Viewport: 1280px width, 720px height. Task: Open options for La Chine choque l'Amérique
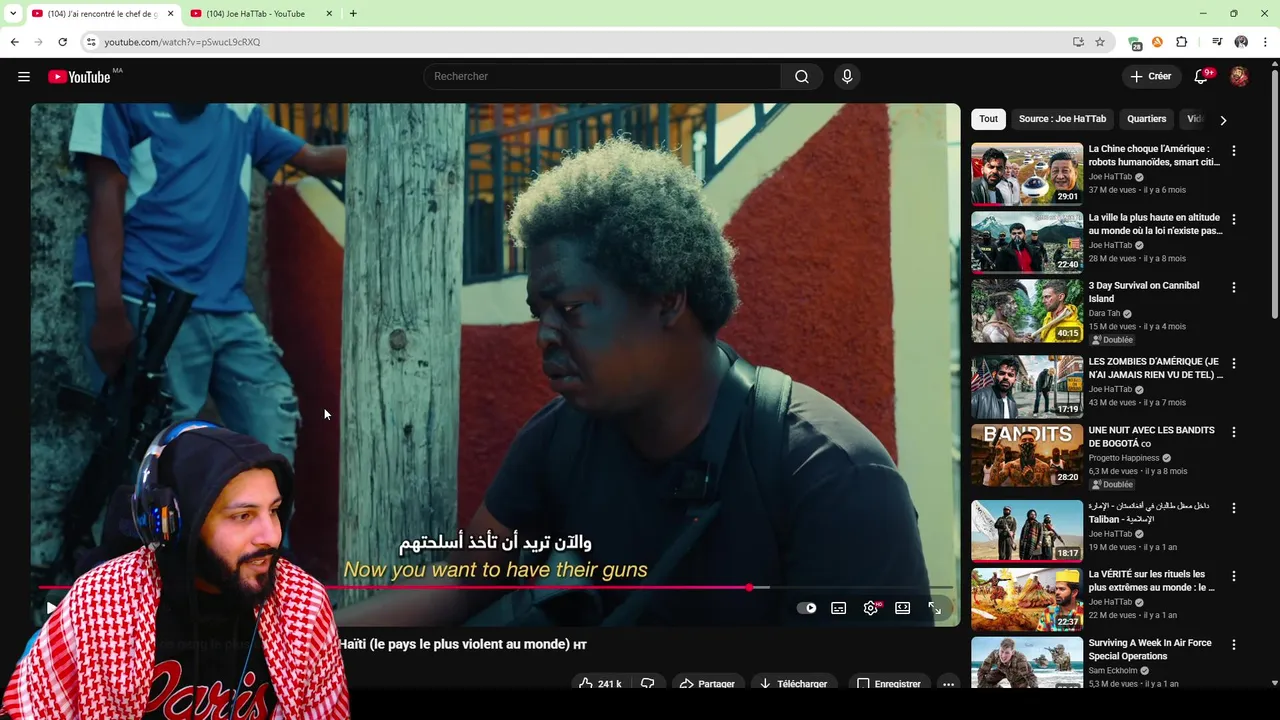pos(1233,151)
